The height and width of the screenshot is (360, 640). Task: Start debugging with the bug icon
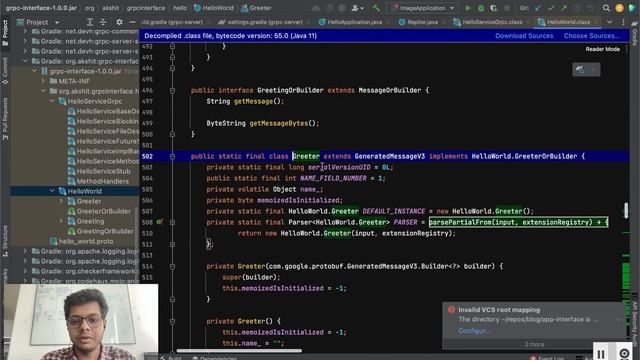(481, 8)
